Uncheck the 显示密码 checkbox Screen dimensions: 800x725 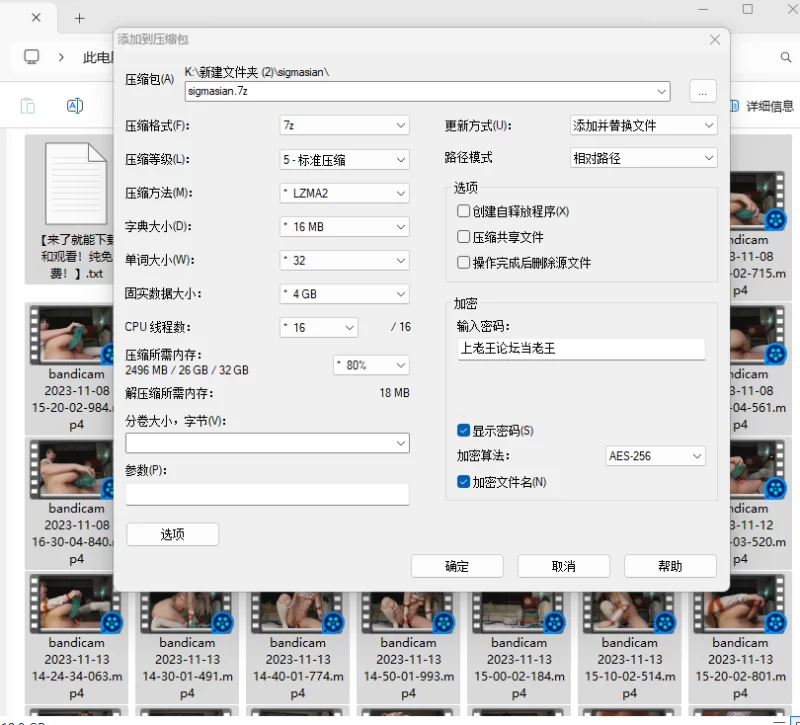click(x=464, y=430)
